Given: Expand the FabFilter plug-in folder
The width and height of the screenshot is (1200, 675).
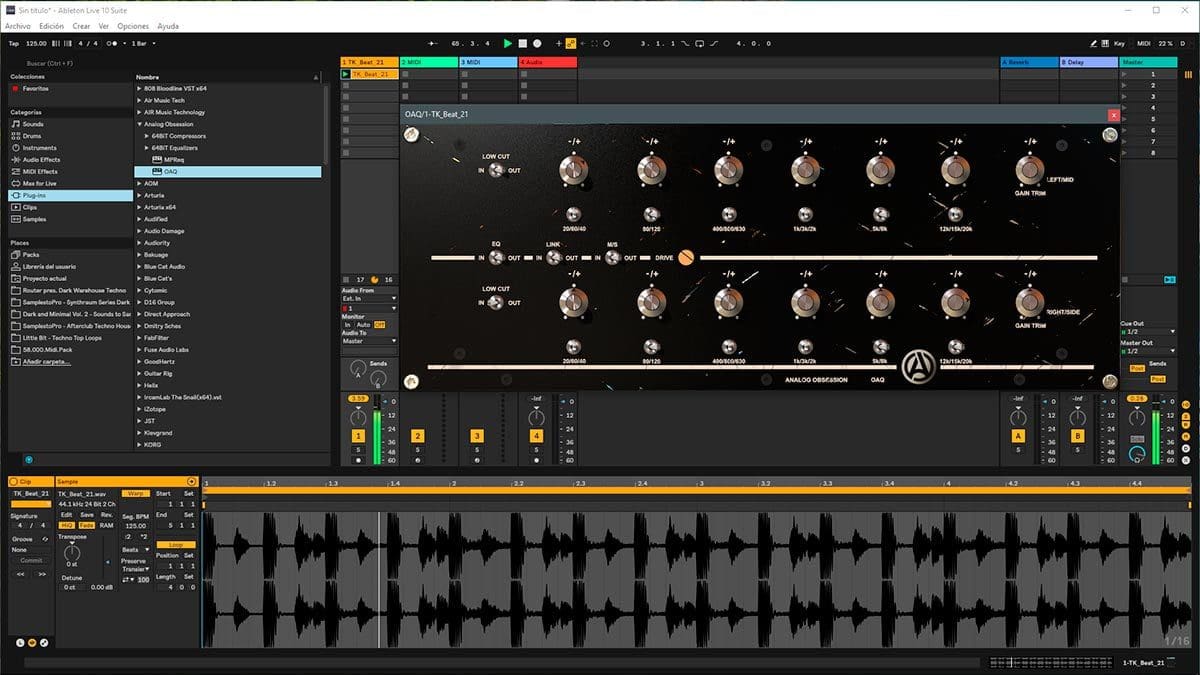Looking at the screenshot, I should (140, 338).
